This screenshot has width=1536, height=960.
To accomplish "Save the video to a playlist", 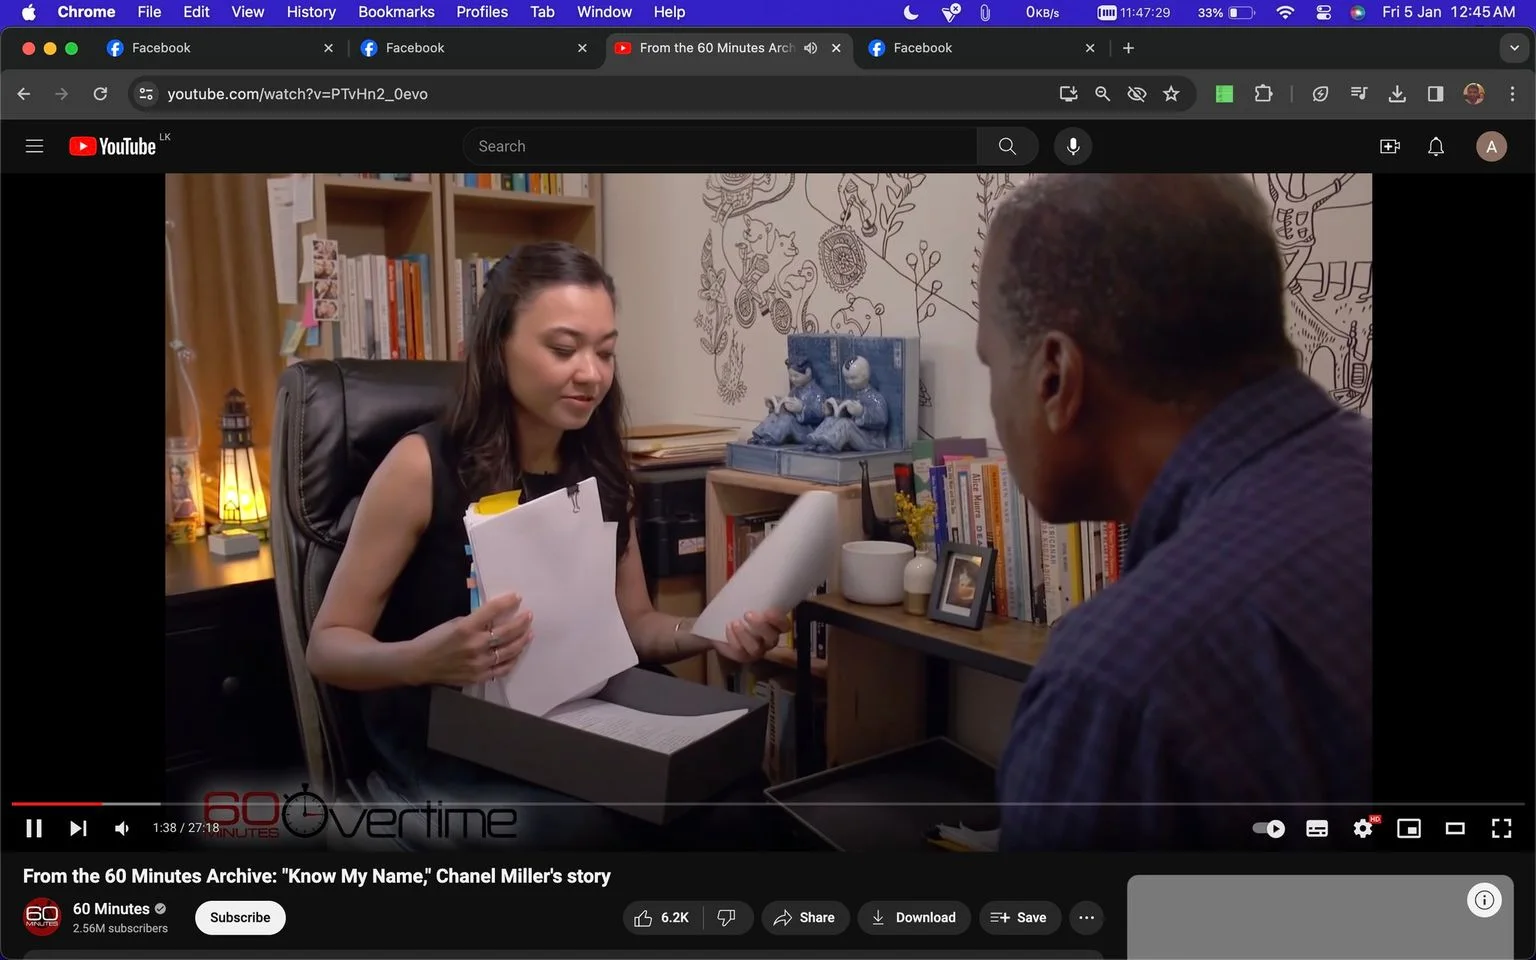I will click(1019, 917).
